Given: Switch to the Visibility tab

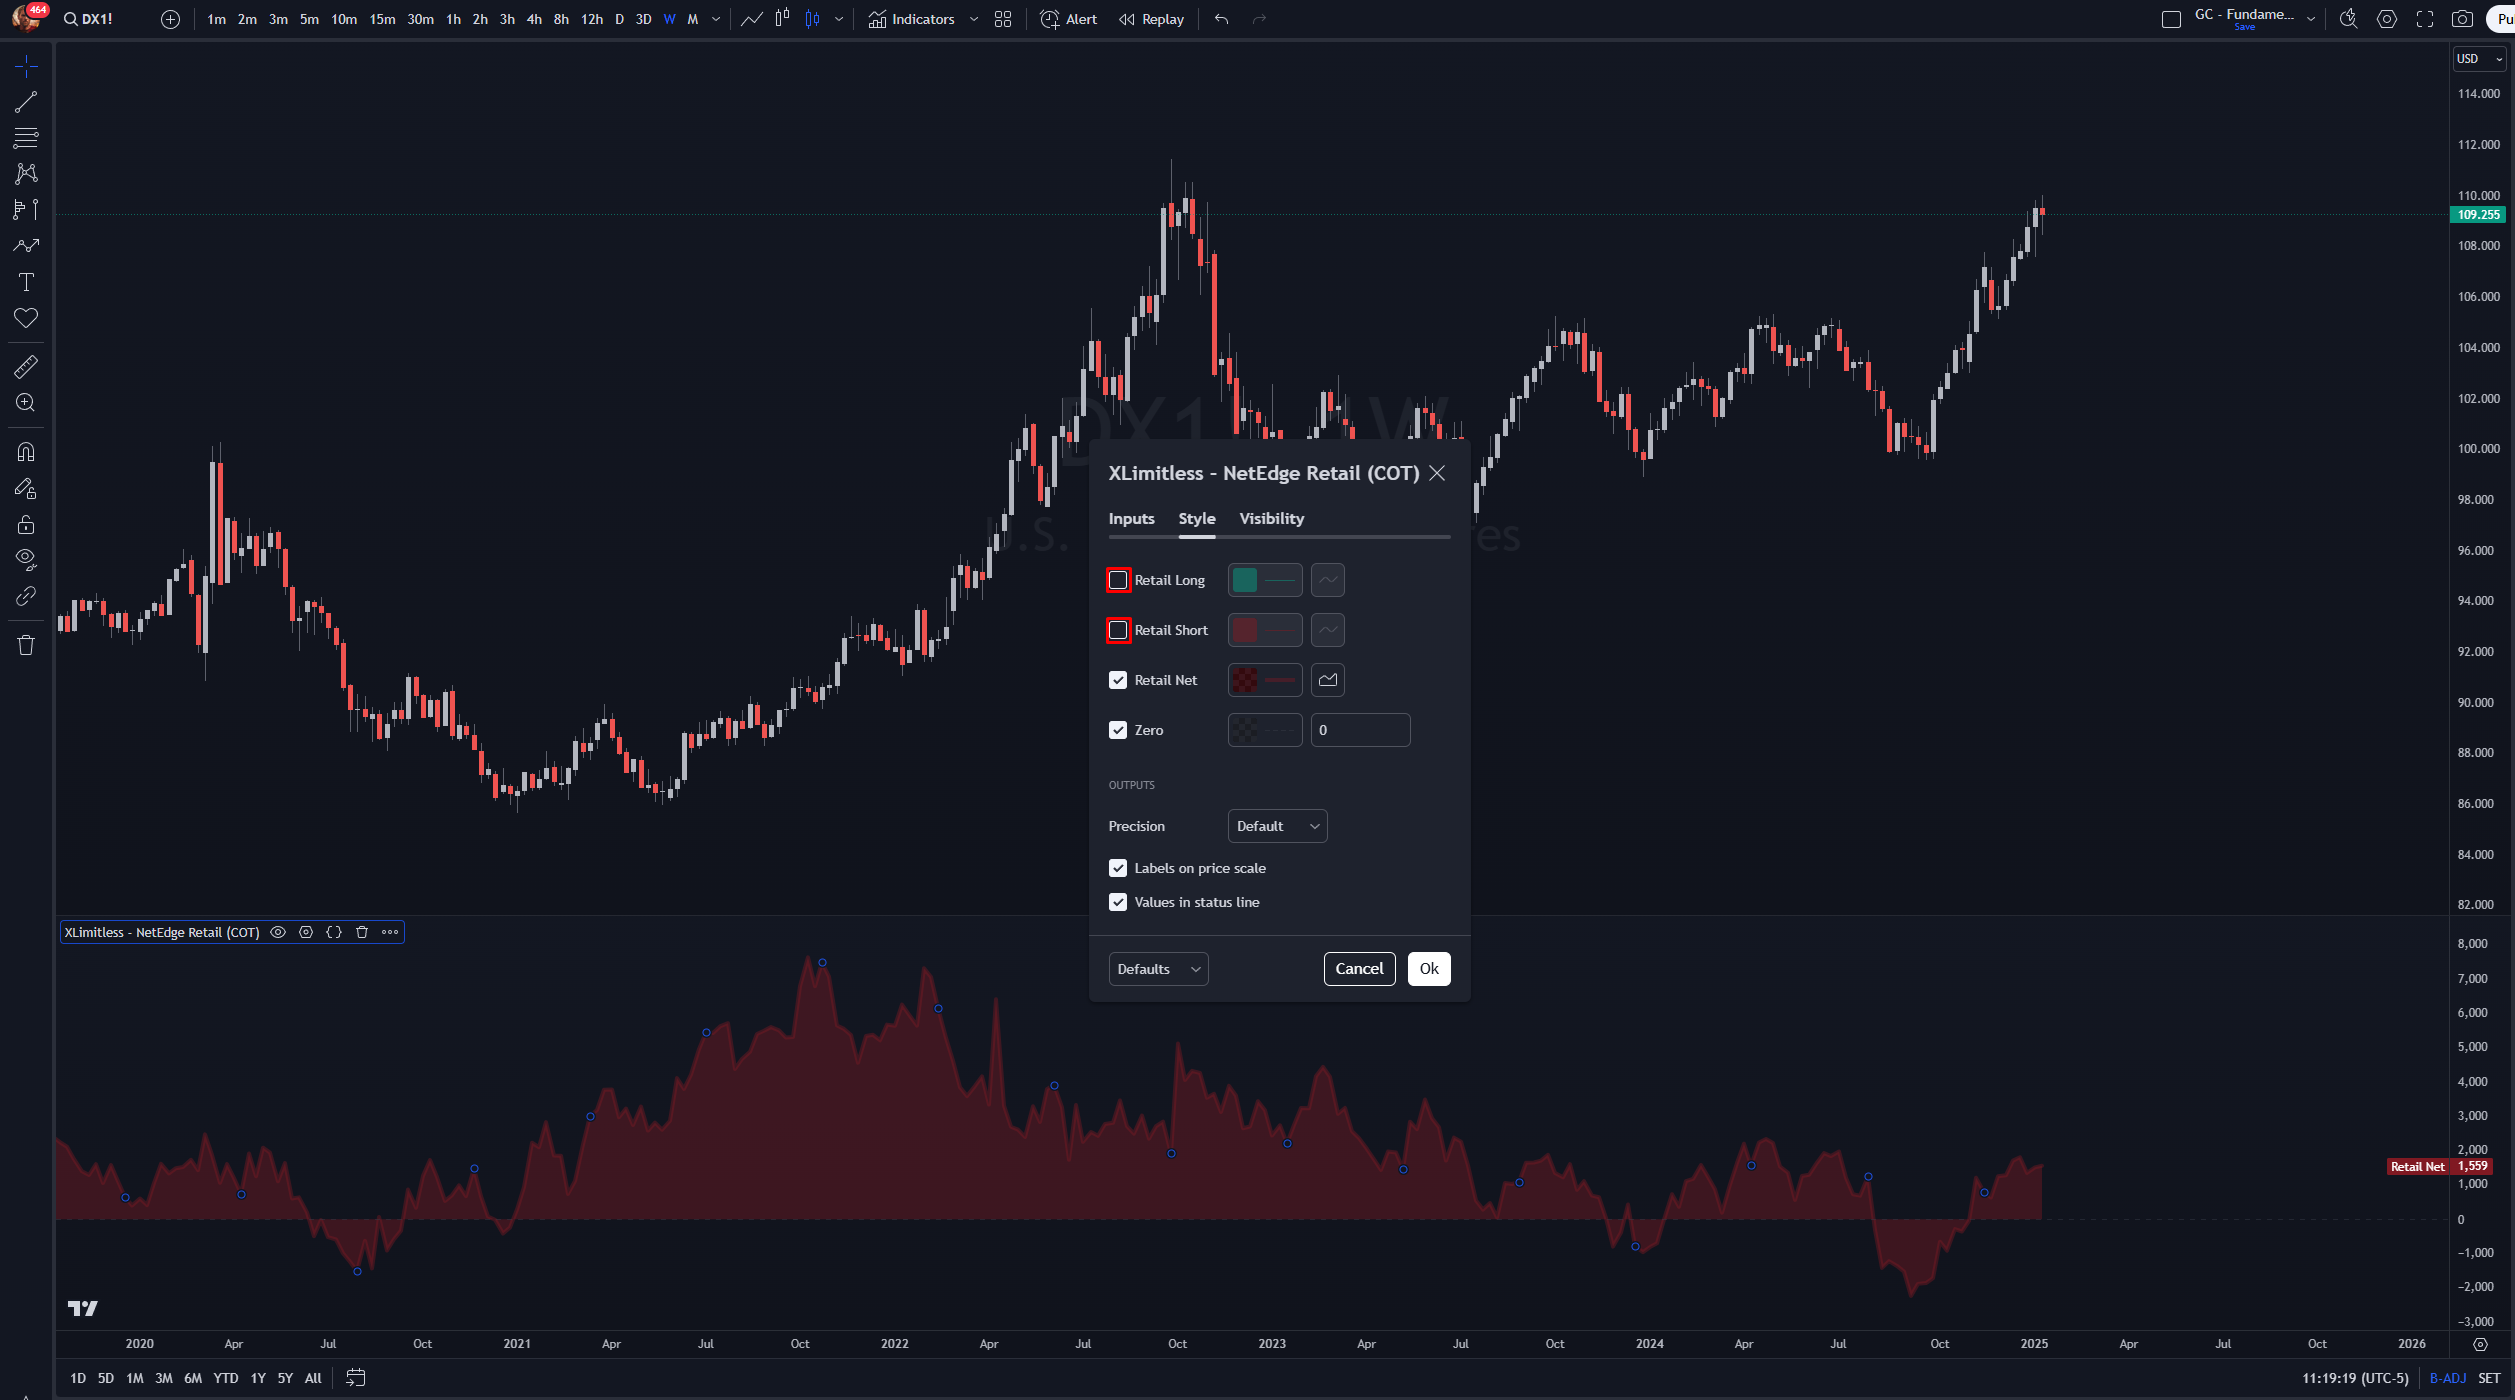Looking at the screenshot, I should (1271, 518).
